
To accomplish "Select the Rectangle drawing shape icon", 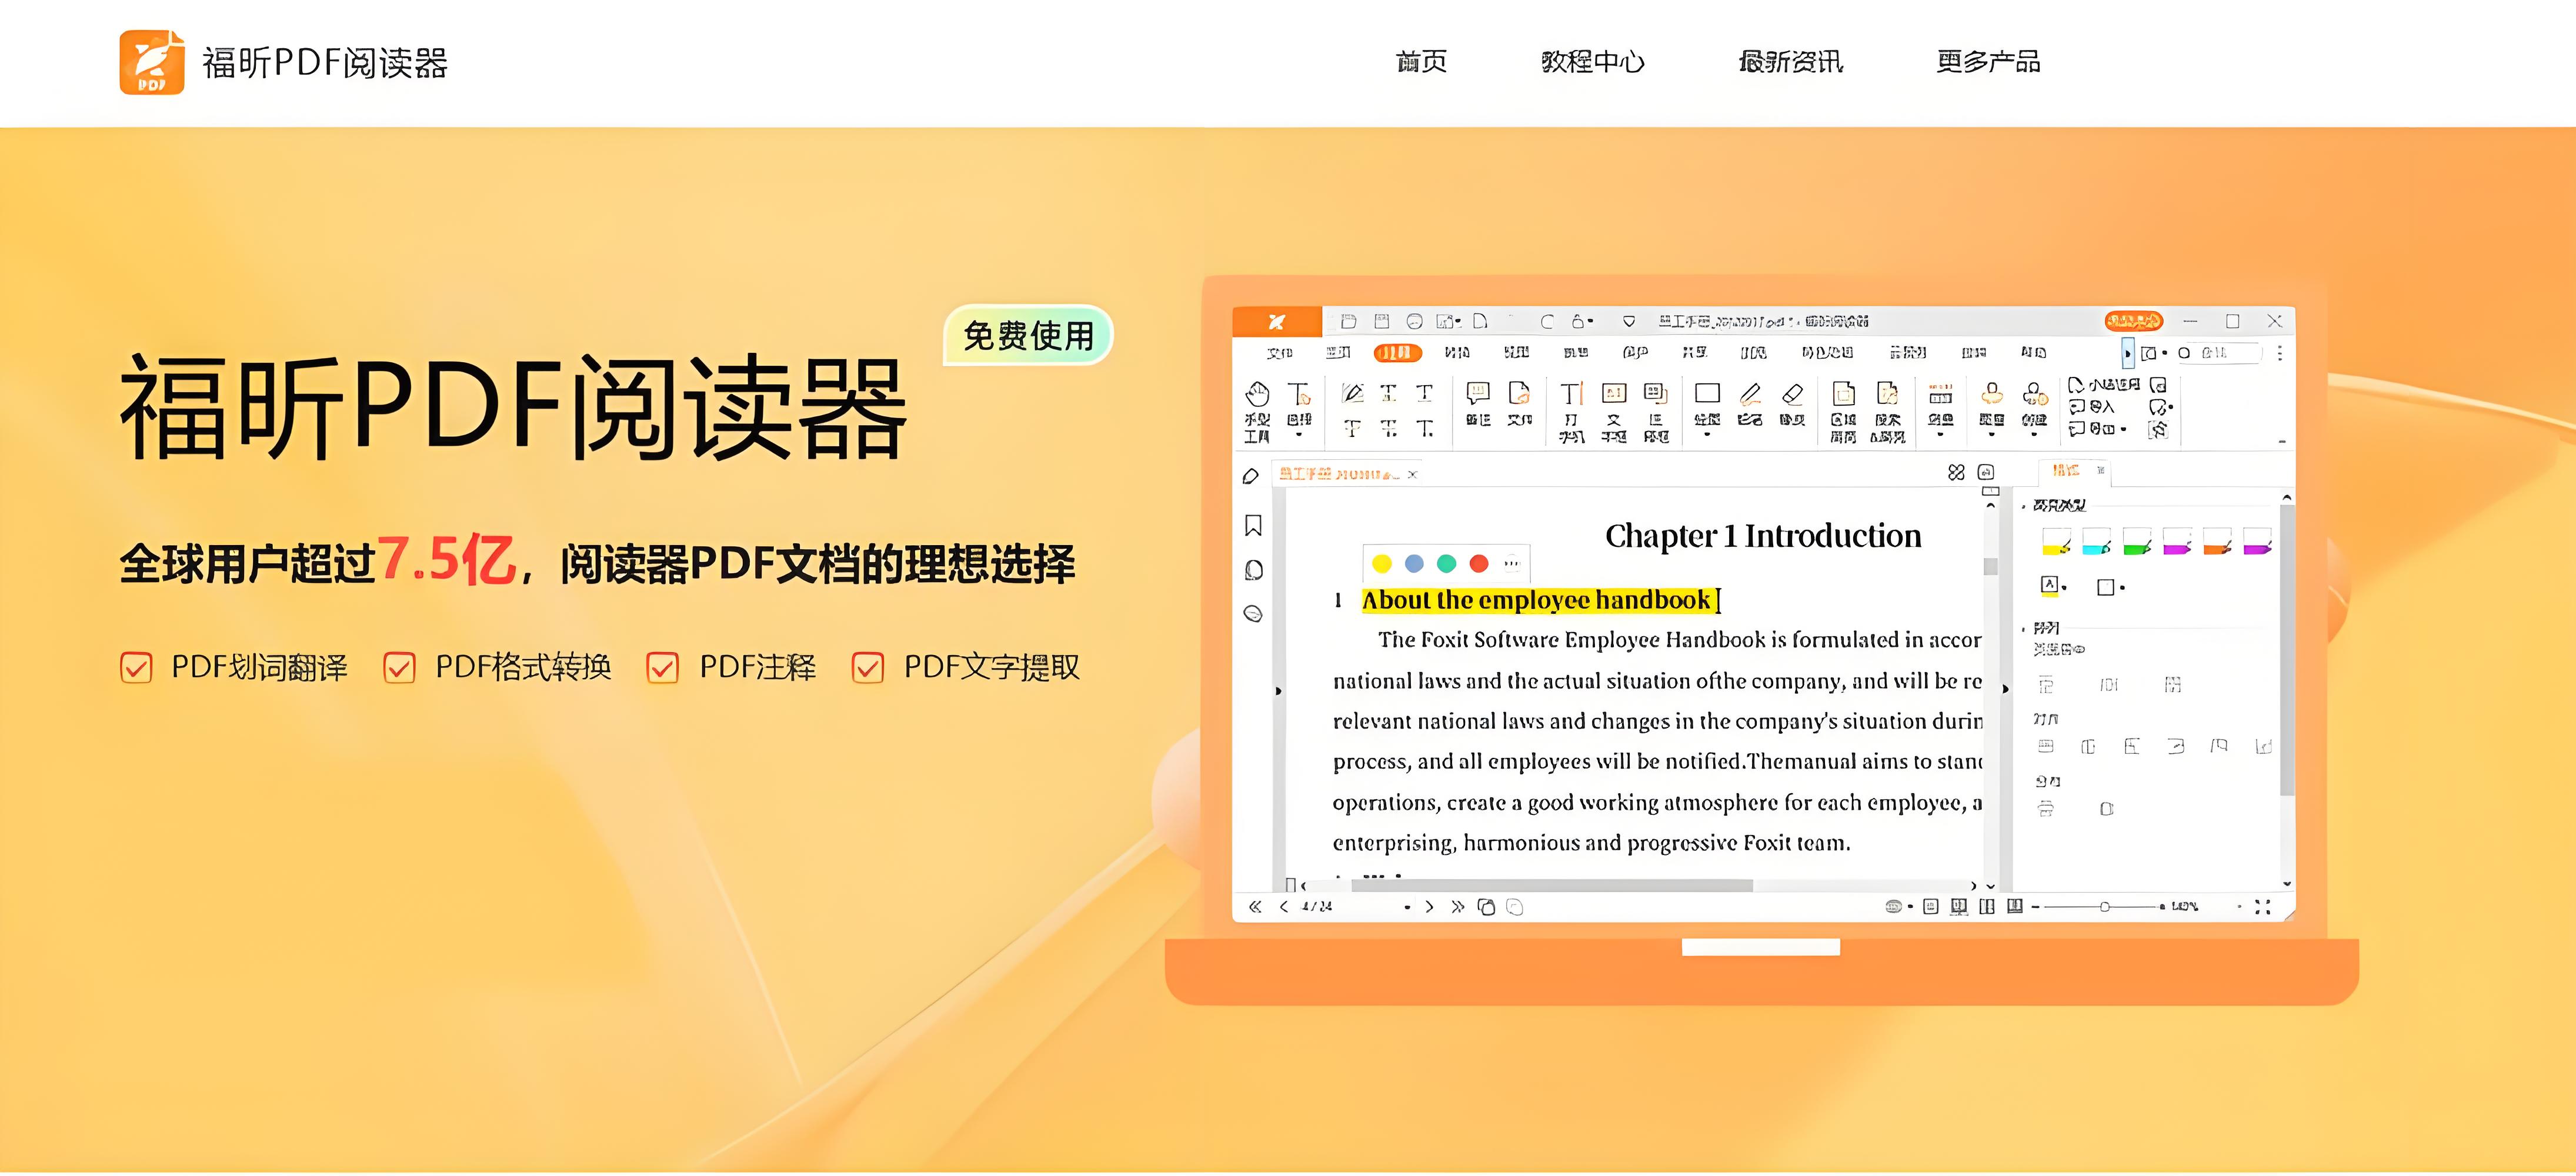I will (x=1707, y=393).
